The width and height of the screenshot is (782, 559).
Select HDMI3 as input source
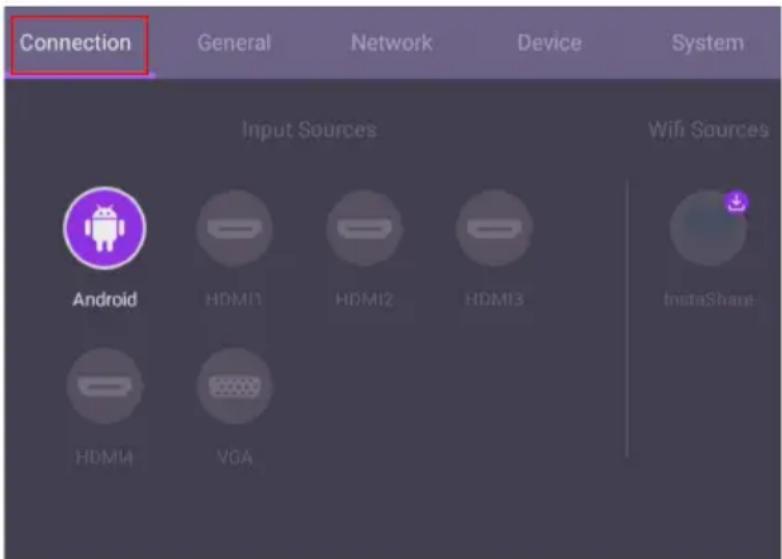[x=494, y=228]
